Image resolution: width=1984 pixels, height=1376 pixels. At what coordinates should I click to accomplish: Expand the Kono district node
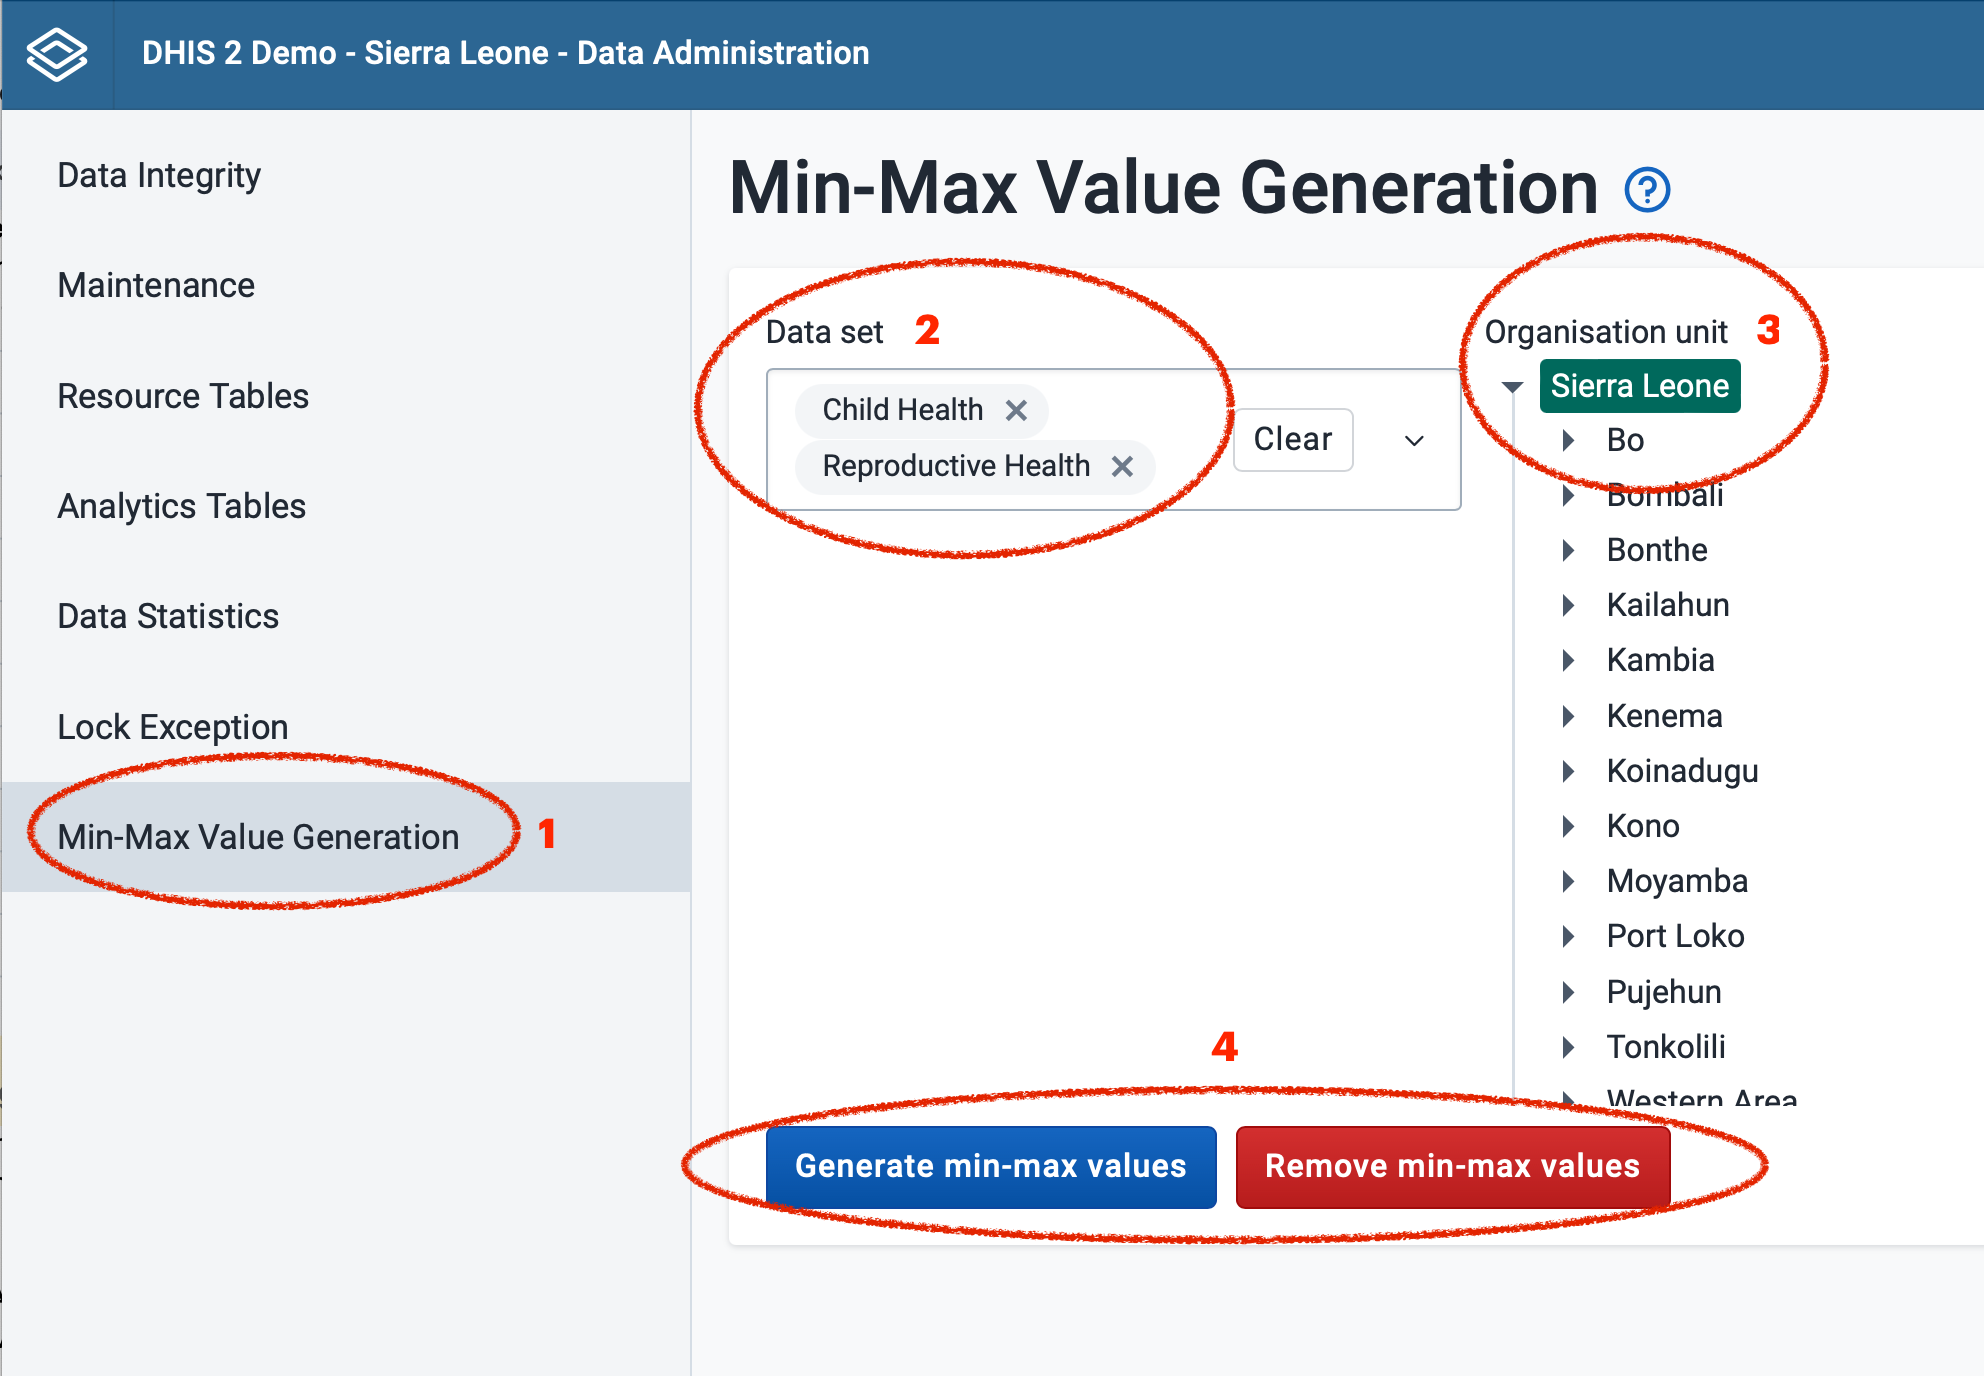(x=1569, y=826)
